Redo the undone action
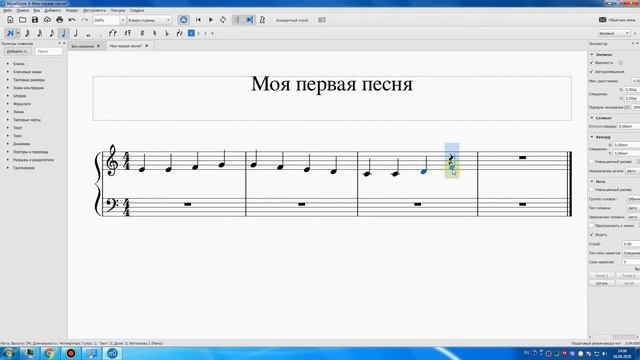Viewport: 640px width, 360px height. point(84,20)
